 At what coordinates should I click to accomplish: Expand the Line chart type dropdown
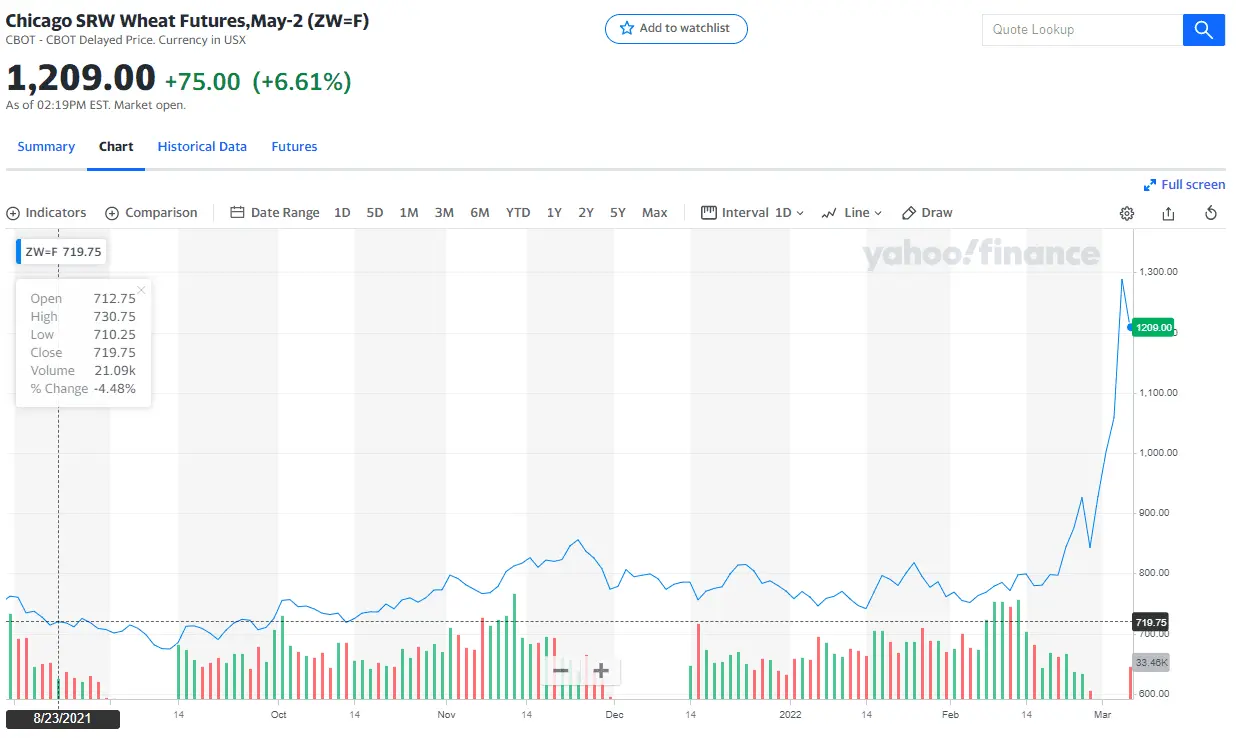pos(852,213)
